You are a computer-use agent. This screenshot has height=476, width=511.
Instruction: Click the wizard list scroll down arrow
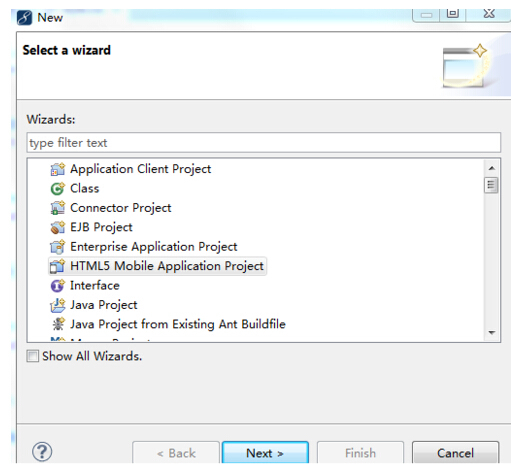[x=491, y=333]
